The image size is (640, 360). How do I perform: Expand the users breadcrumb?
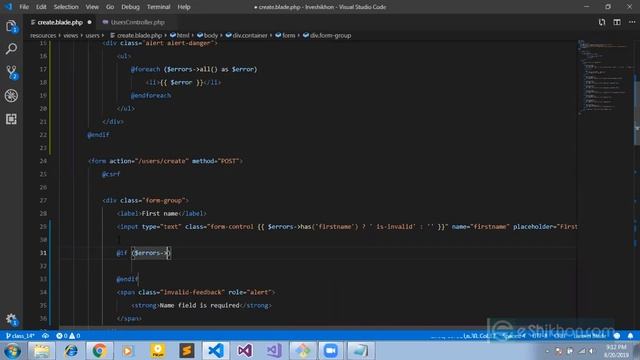pos(92,36)
